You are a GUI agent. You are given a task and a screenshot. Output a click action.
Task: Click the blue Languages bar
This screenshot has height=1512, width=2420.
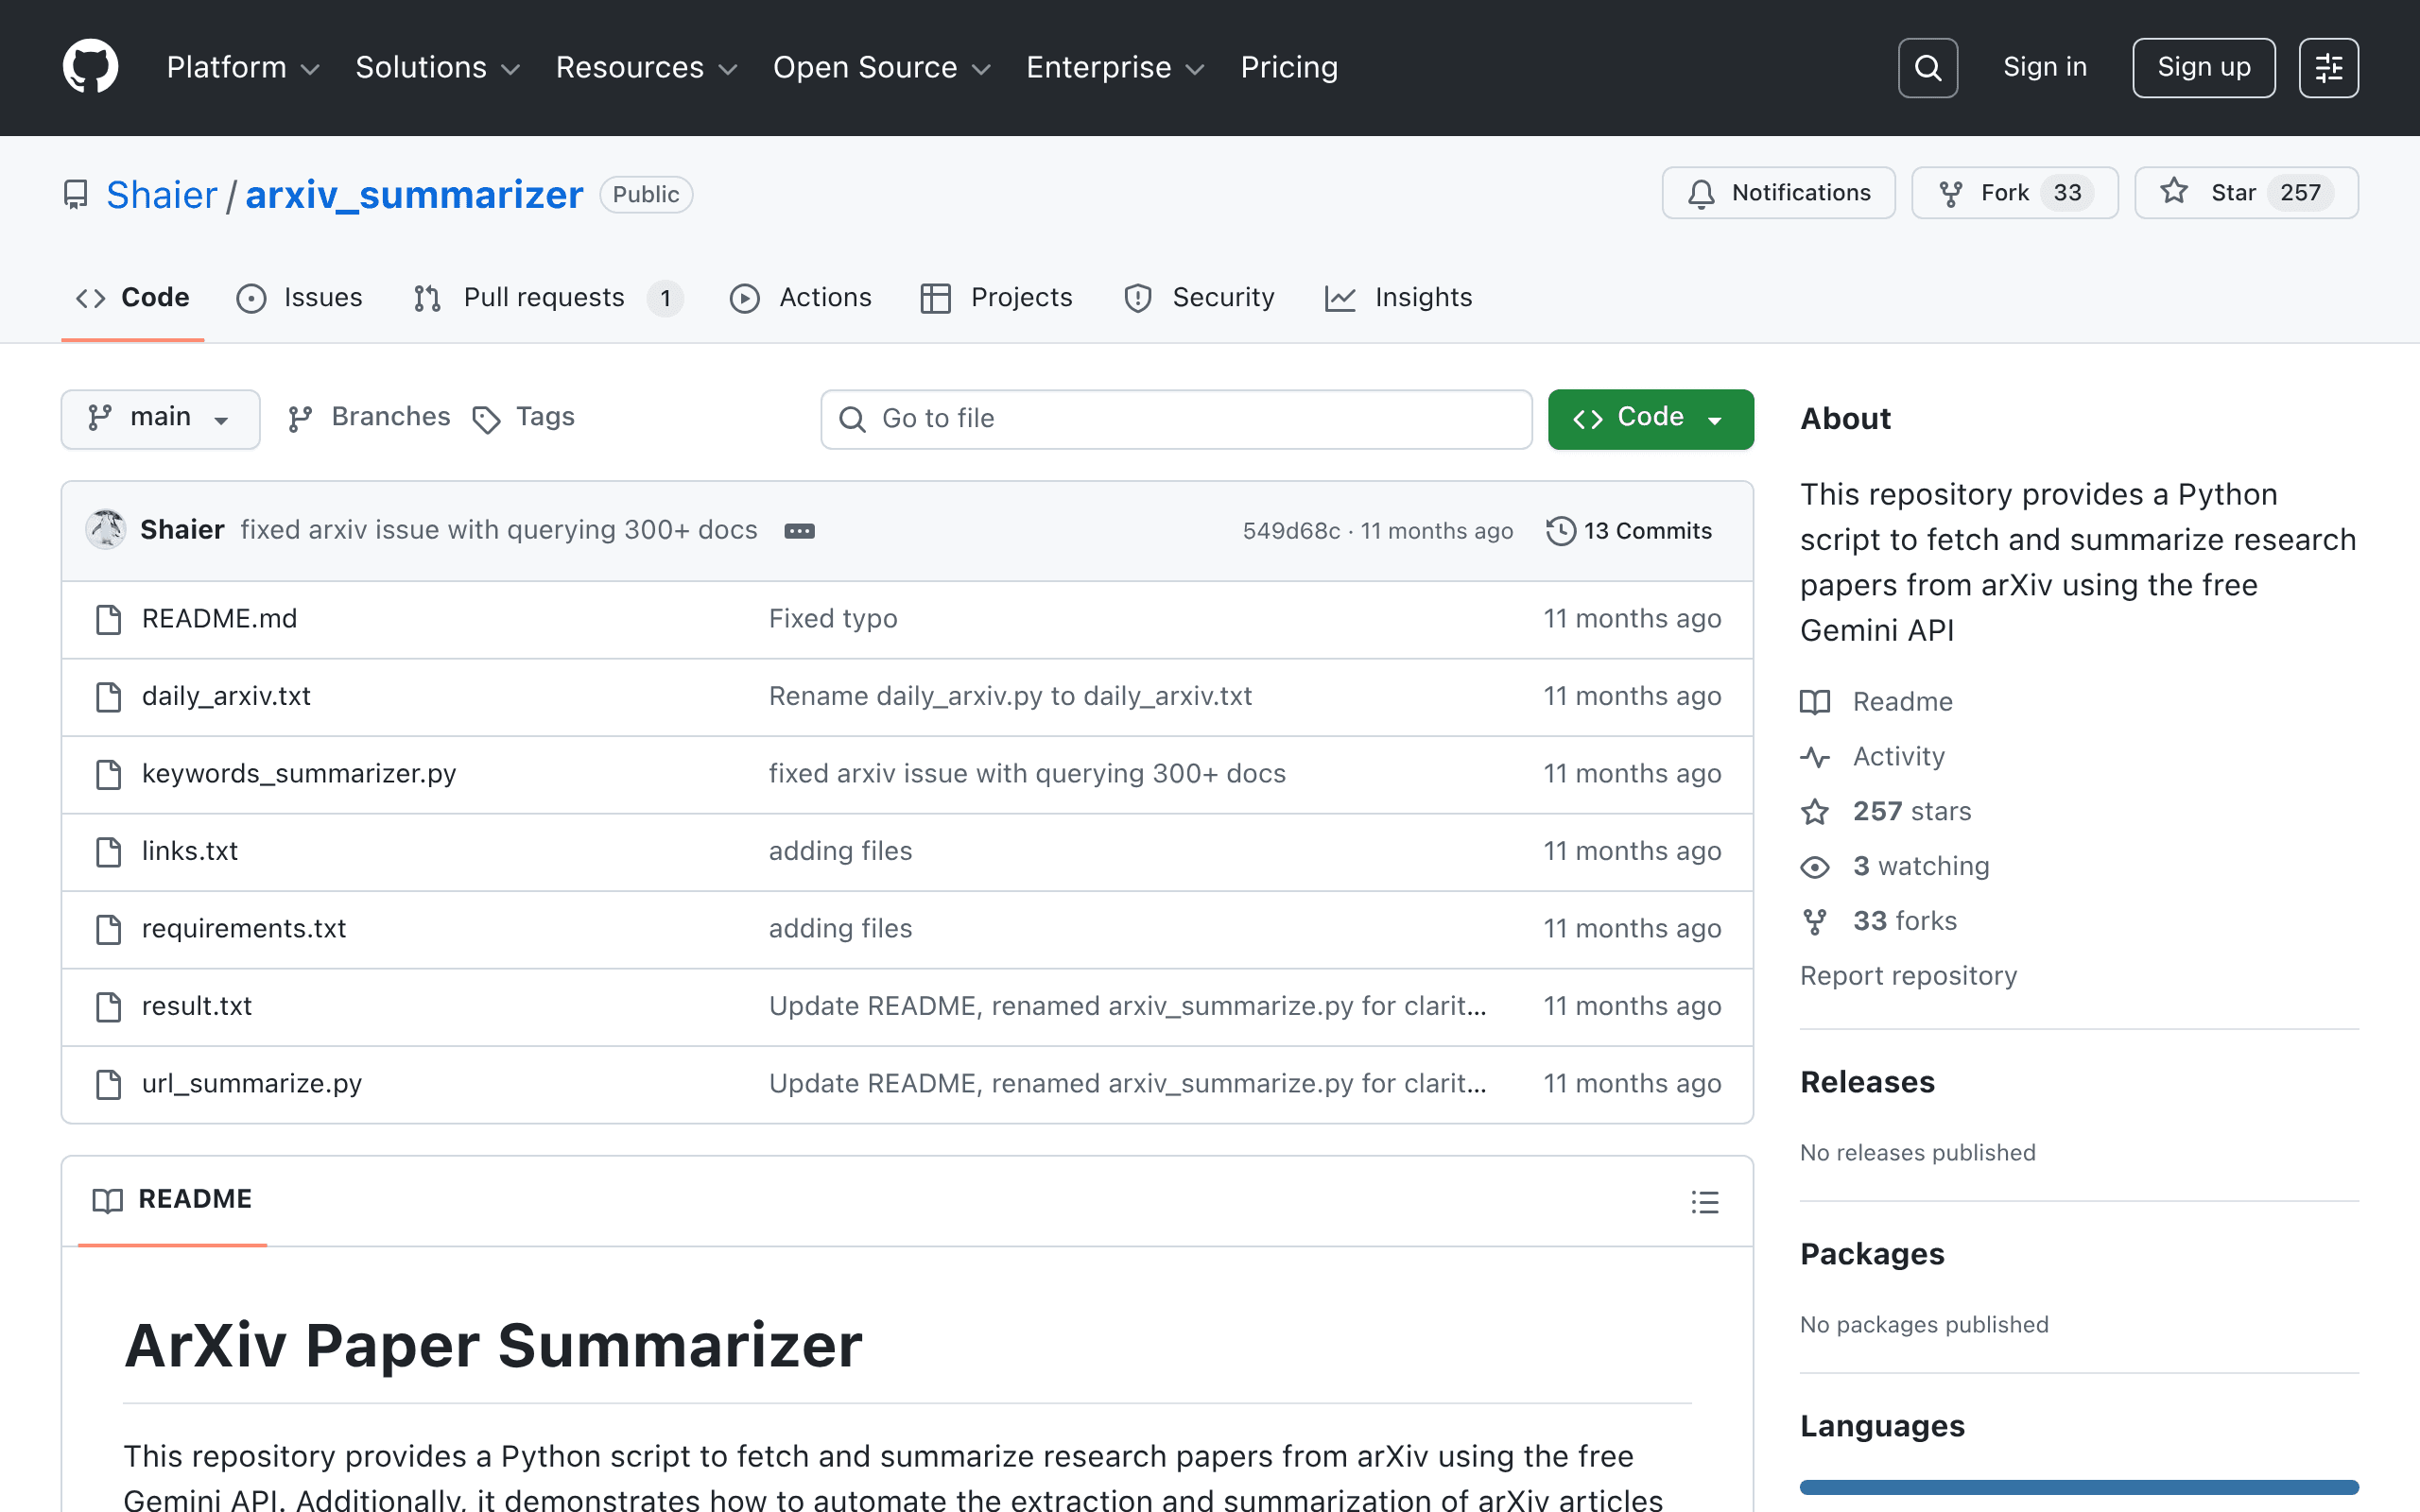coord(2079,1487)
